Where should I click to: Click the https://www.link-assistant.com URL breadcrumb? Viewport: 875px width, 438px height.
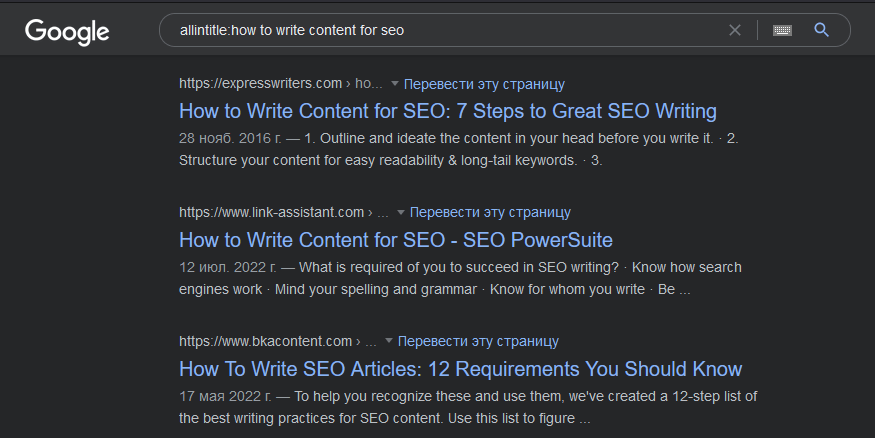pyautogui.click(x=283, y=213)
